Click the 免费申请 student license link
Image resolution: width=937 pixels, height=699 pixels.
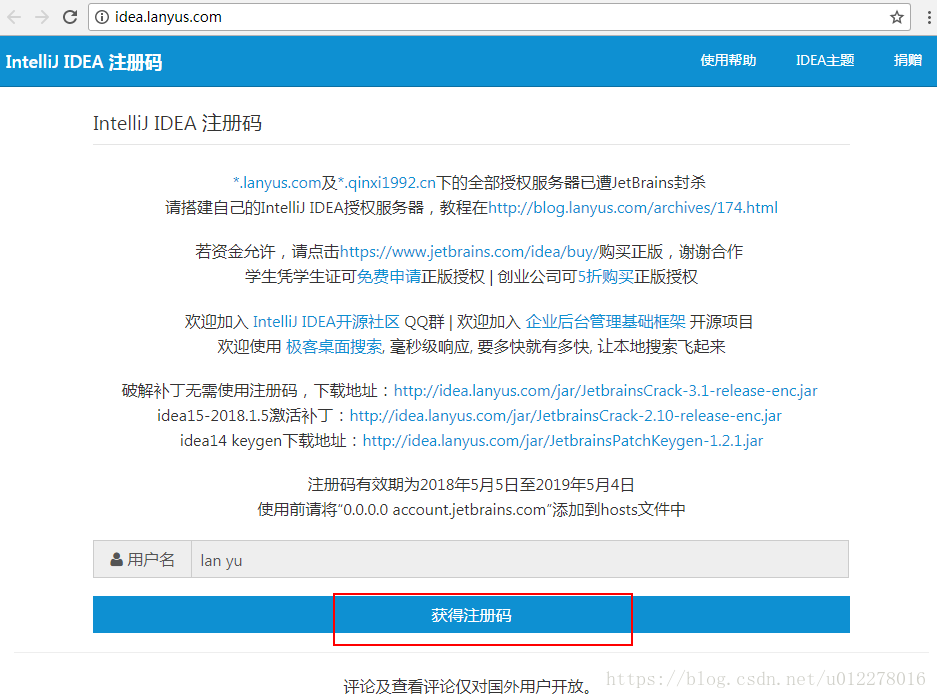(x=389, y=277)
